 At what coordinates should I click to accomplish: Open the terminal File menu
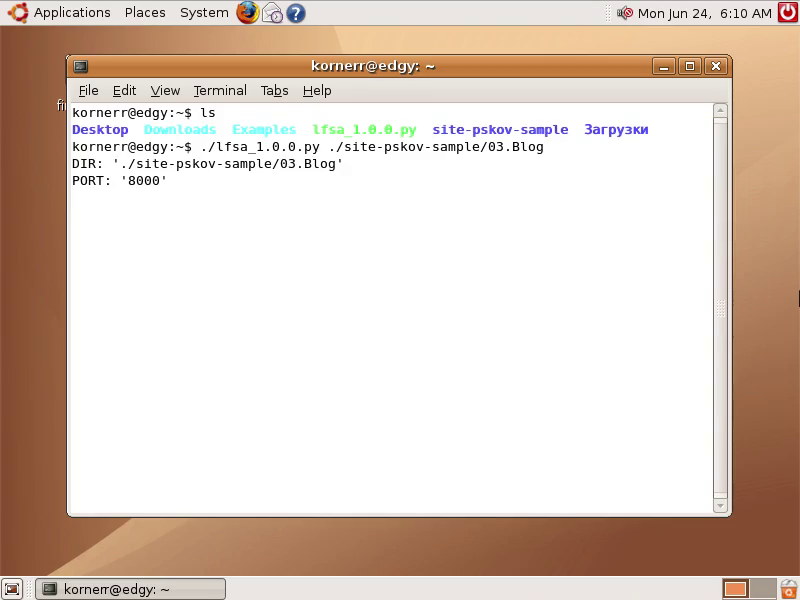pyautogui.click(x=89, y=90)
